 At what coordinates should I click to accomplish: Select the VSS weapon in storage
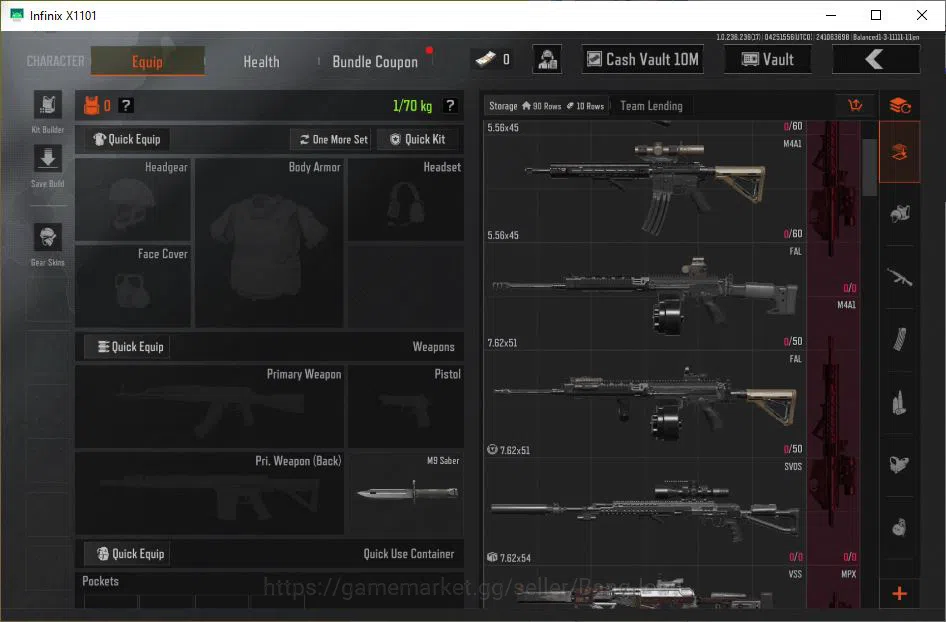click(644, 587)
